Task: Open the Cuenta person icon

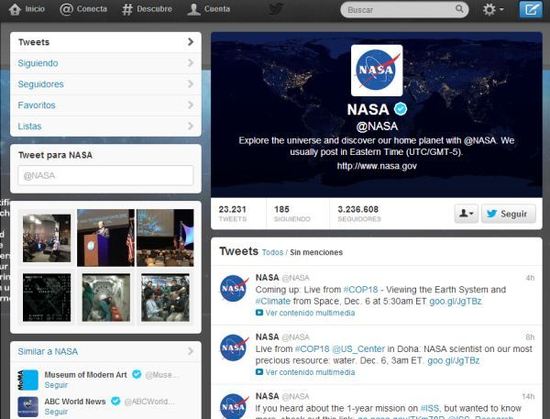Action: point(194,9)
